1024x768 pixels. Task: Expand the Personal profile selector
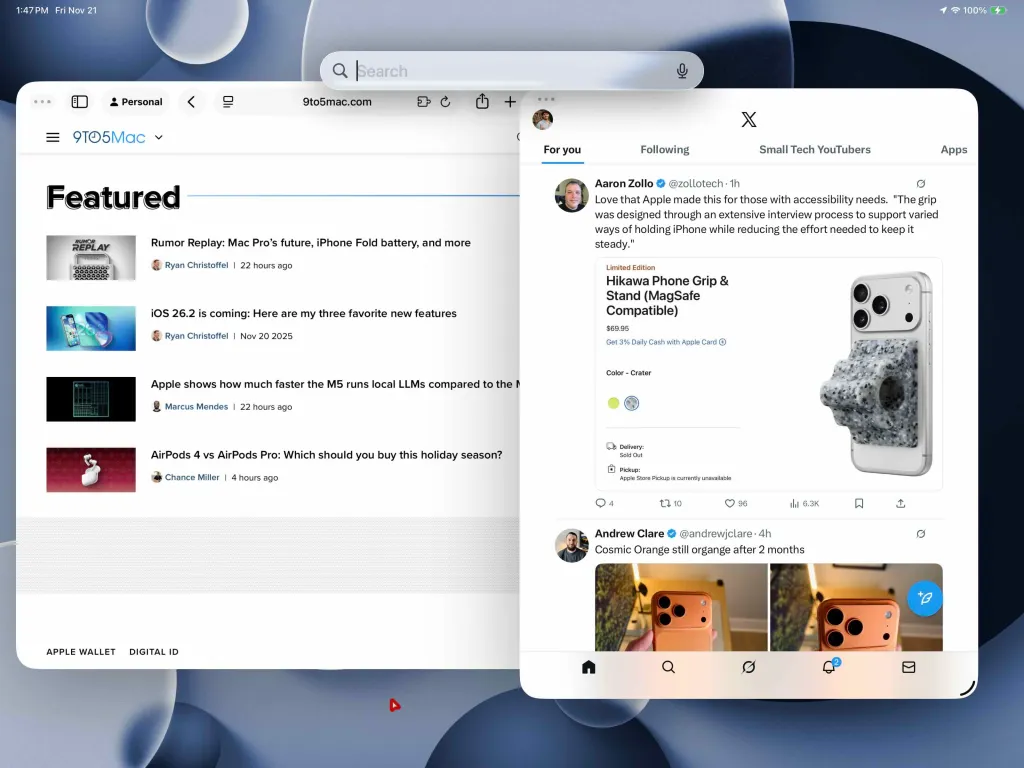coord(136,102)
